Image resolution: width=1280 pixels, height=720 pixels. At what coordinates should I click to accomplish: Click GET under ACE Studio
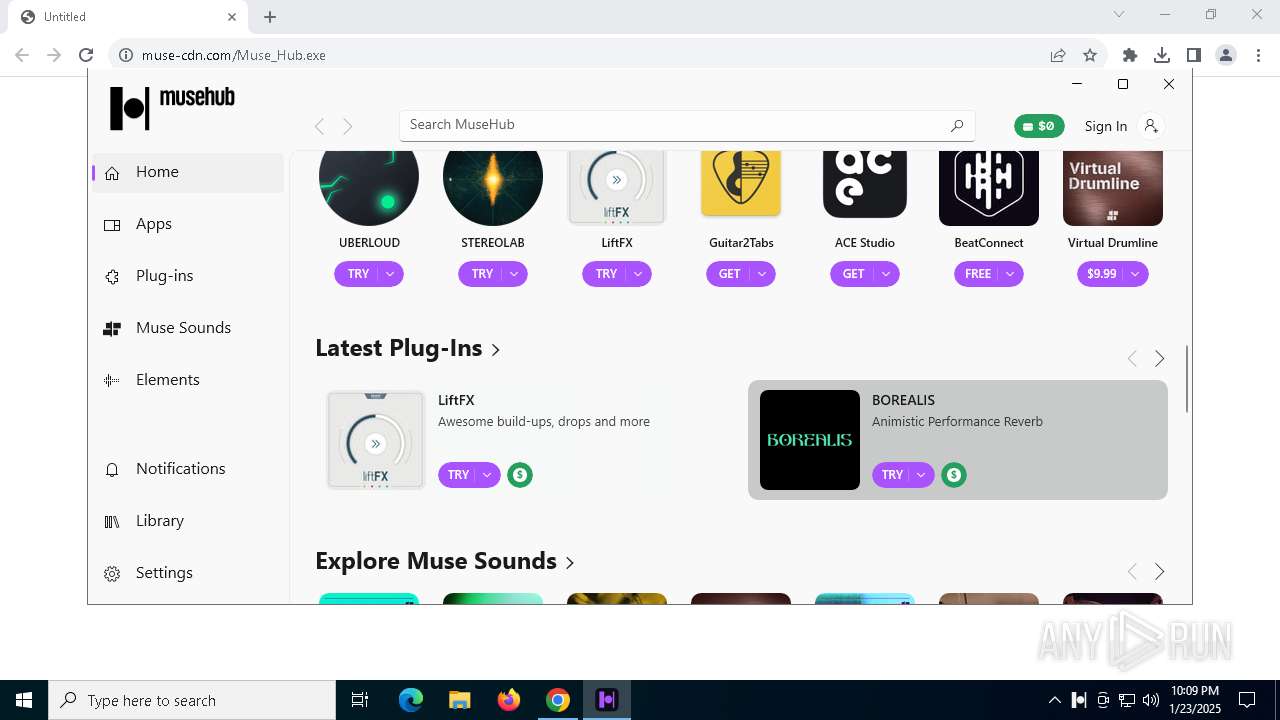[853, 274]
